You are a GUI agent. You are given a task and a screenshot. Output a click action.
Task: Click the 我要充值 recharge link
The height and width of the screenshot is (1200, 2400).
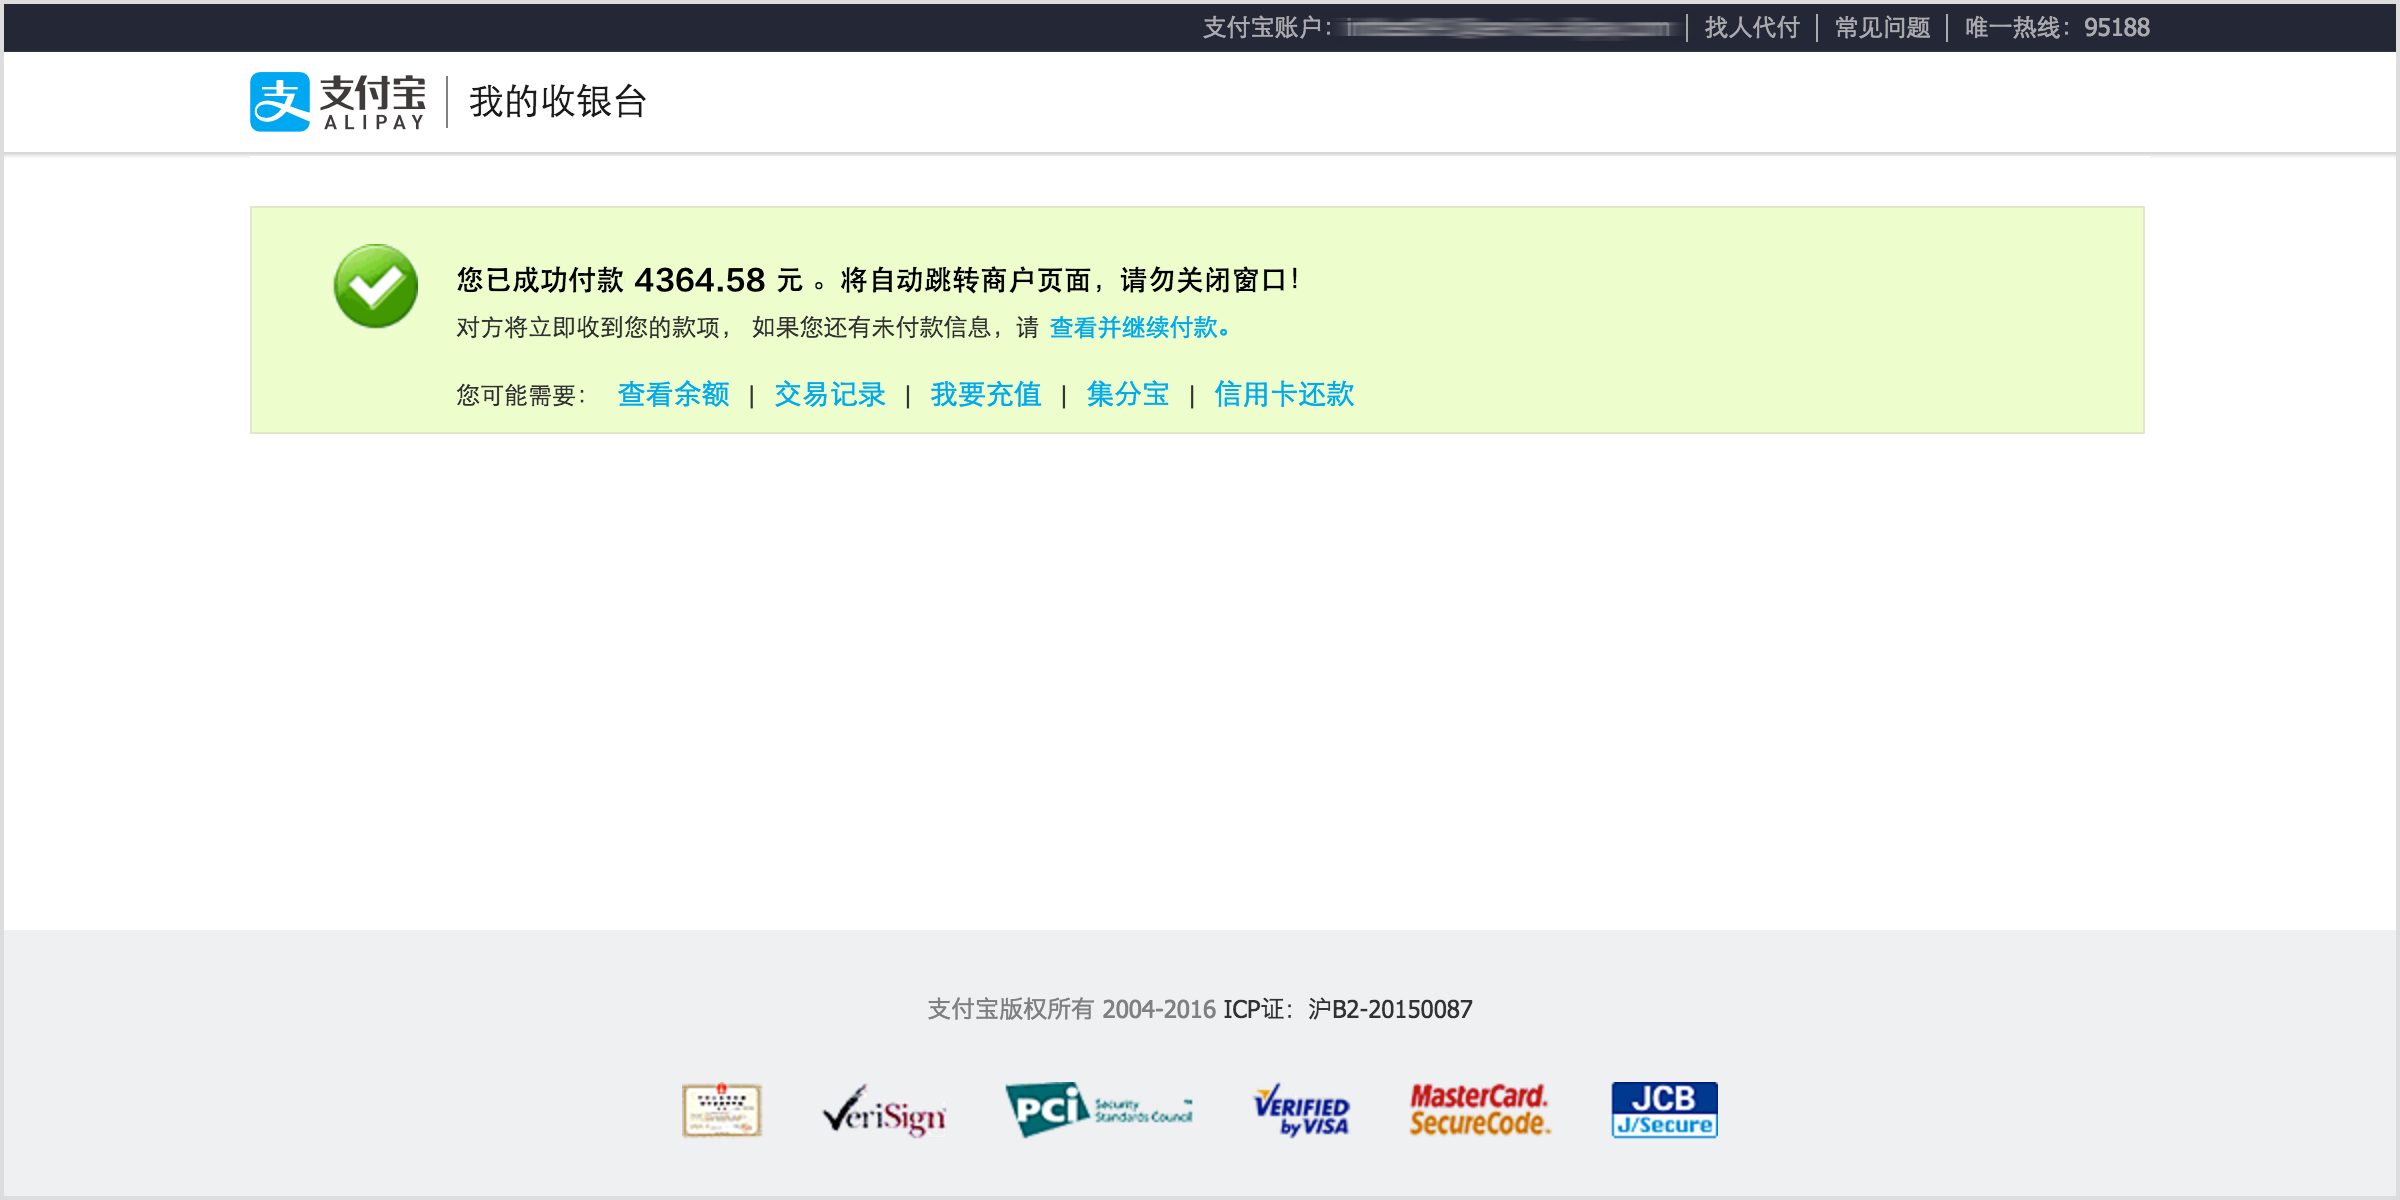tap(985, 394)
